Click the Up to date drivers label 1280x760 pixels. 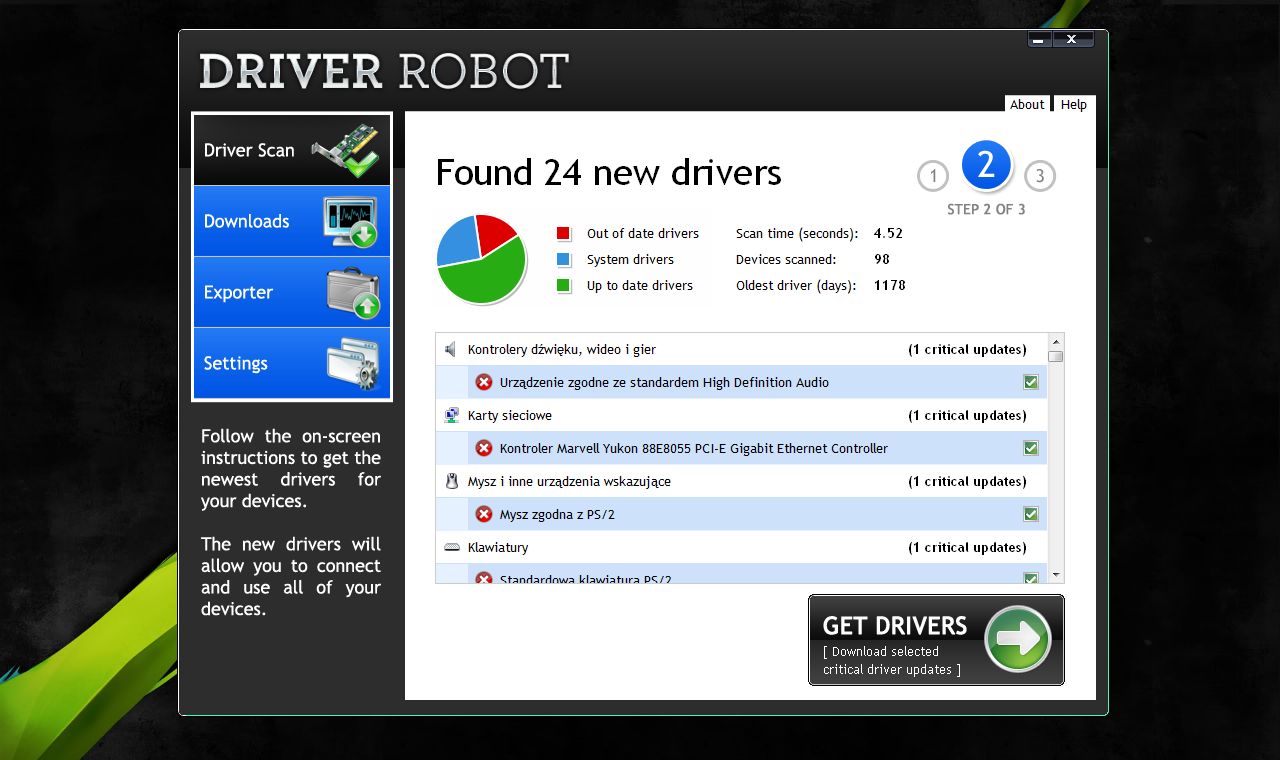click(640, 285)
